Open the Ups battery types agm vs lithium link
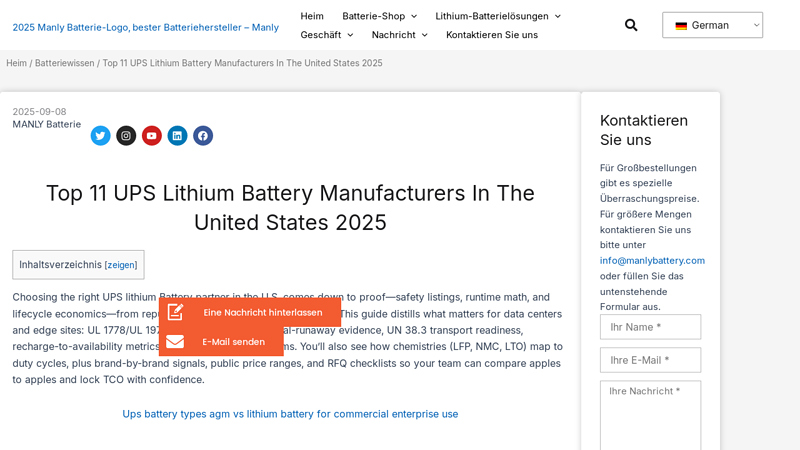The height and width of the screenshot is (450, 800). pos(290,414)
